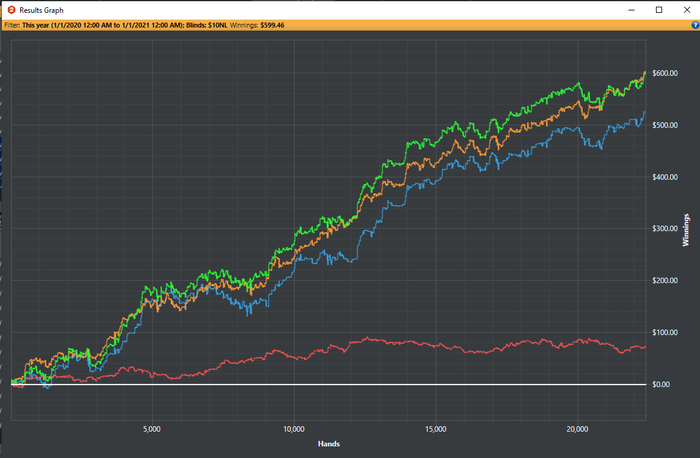700x458 pixels.
Task: Click the $600.00 axis label
Action: click(665, 73)
